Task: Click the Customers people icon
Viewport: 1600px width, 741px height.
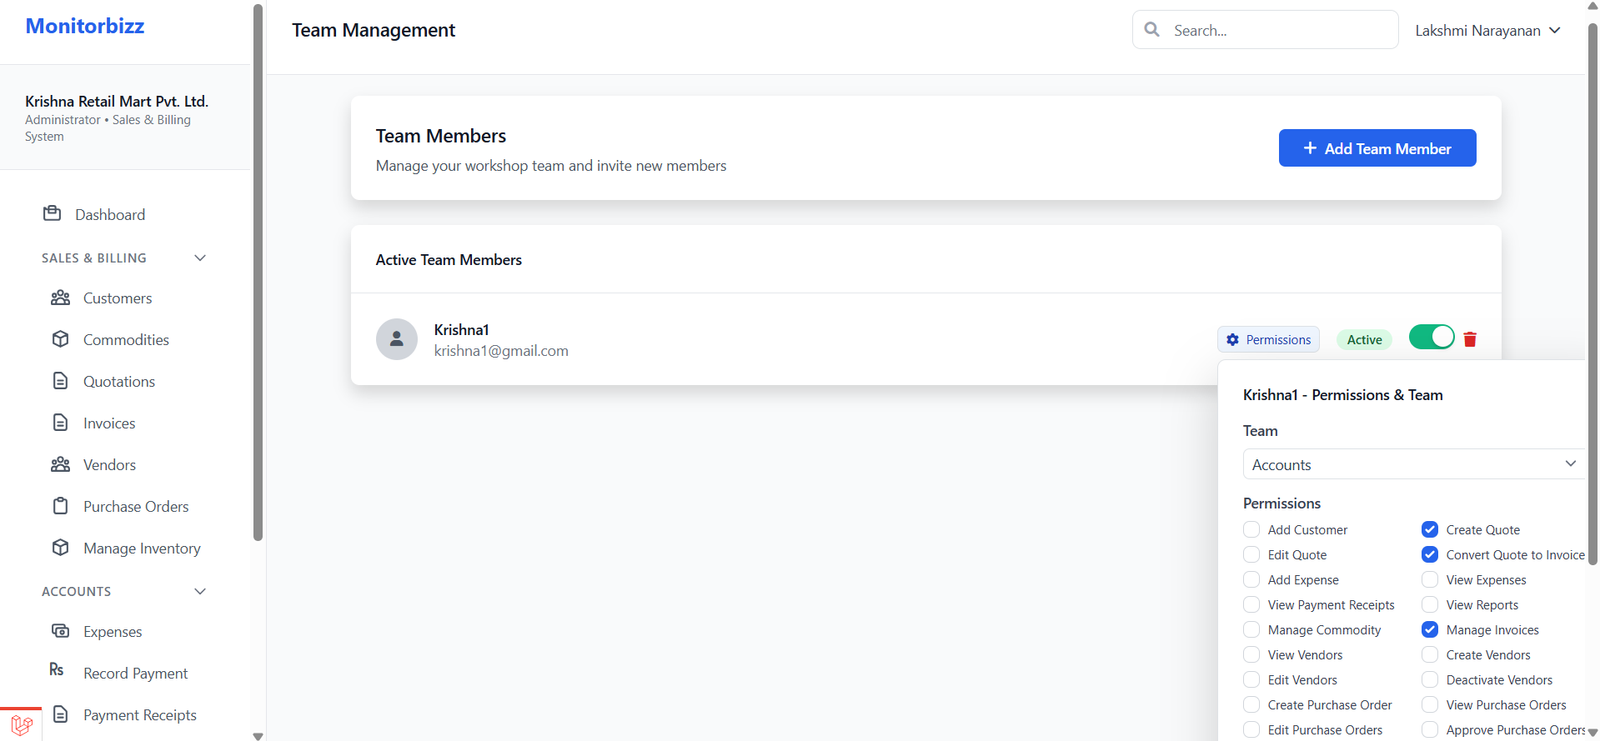Action: [x=61, y=298]
